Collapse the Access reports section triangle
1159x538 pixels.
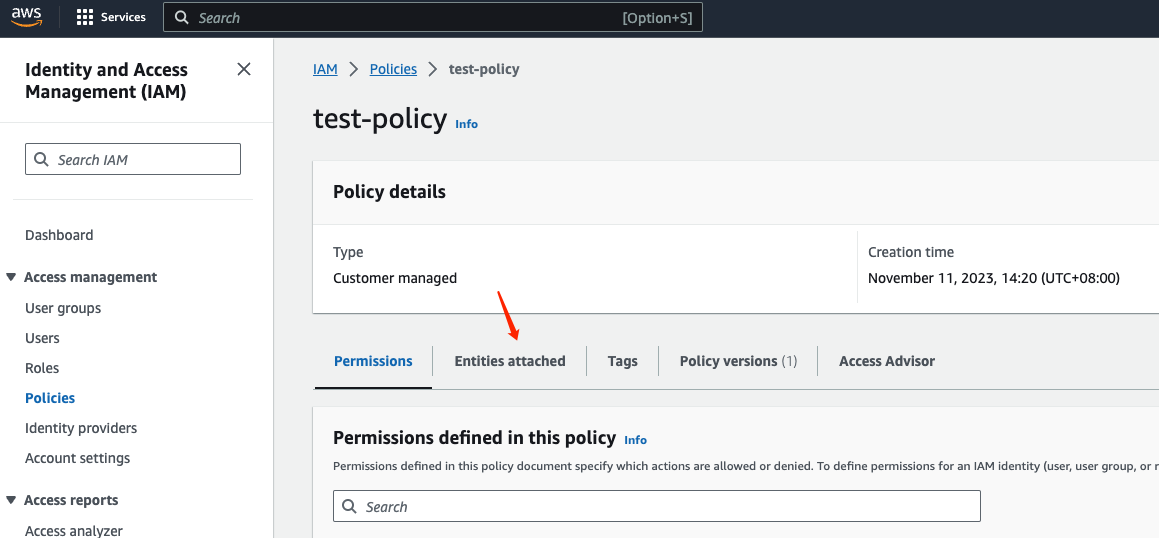pyautogui.click(x=11, y=500)
